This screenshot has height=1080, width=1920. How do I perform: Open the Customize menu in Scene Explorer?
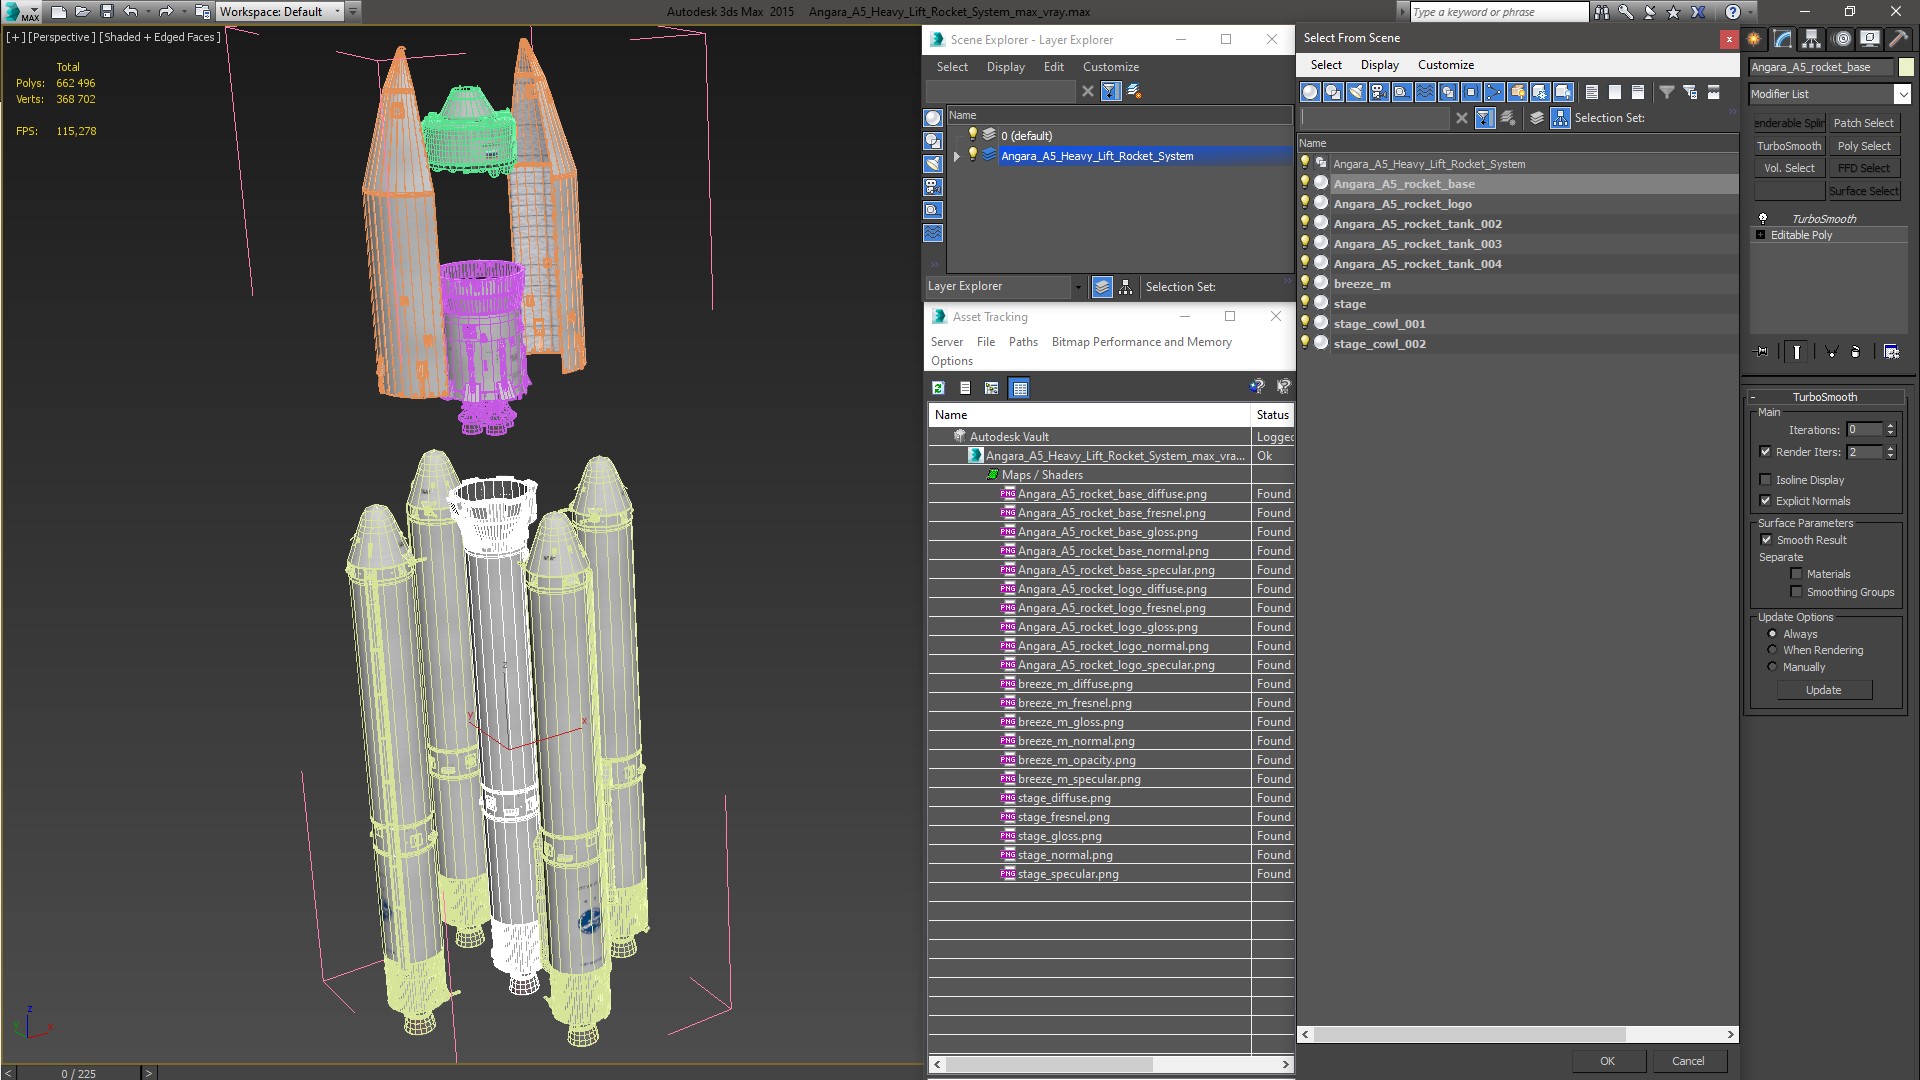click(x=1110, y=67)
